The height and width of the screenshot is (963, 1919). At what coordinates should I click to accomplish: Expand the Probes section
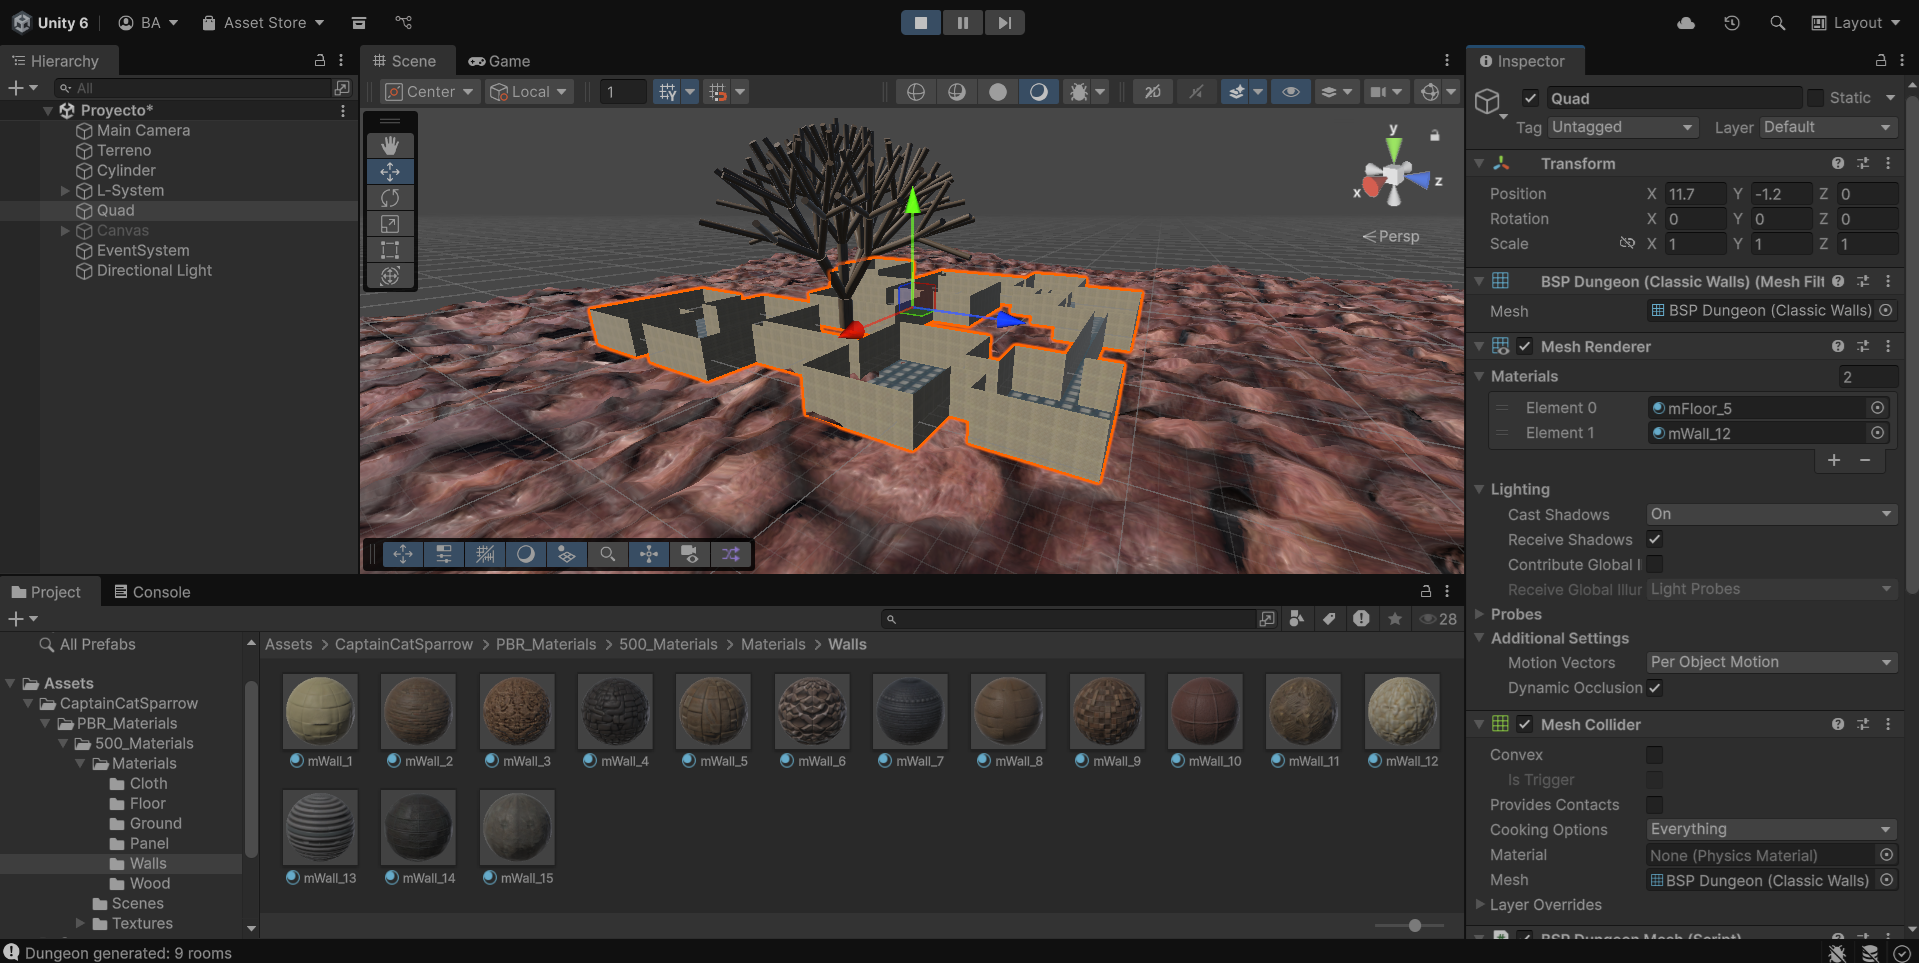coord(1479,614)
